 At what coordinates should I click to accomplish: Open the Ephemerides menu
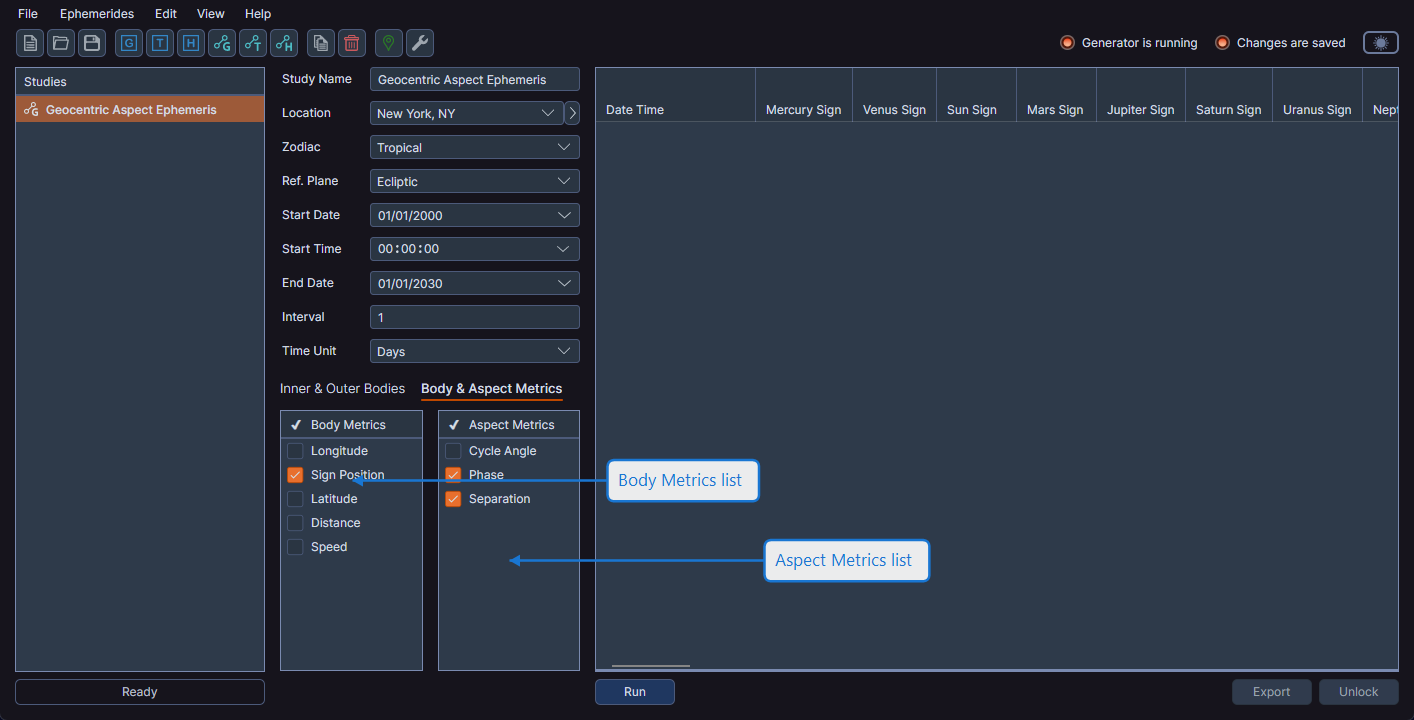tap(96, 13)
